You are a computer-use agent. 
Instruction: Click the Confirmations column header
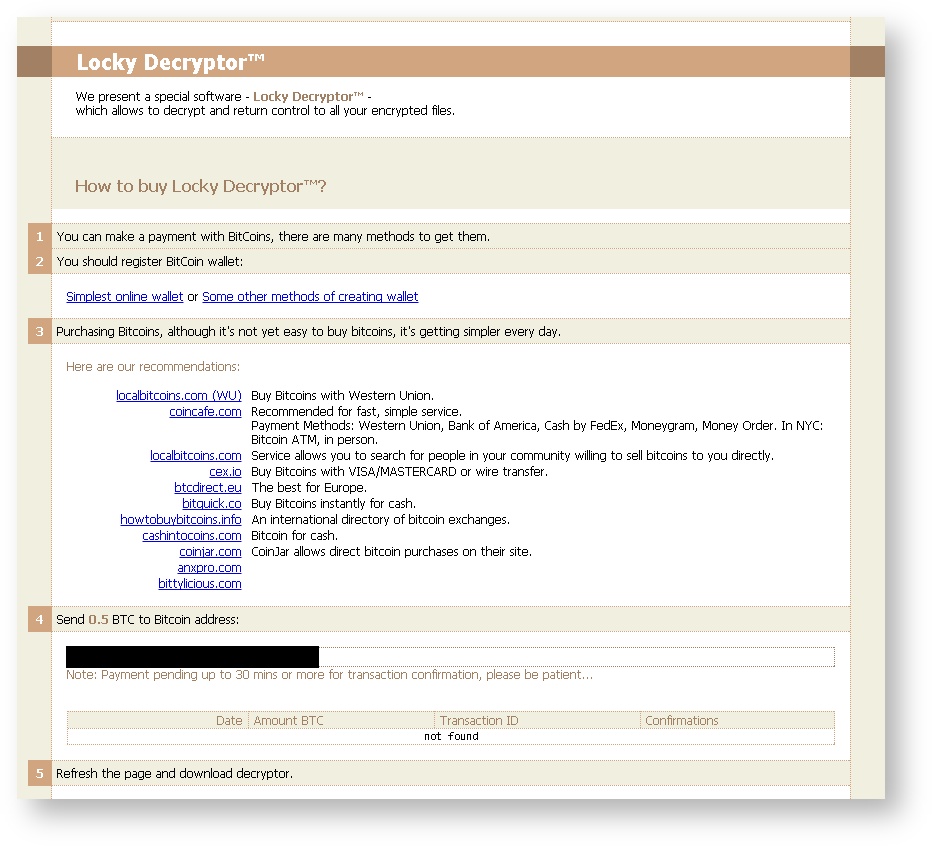tap(681, 720)
